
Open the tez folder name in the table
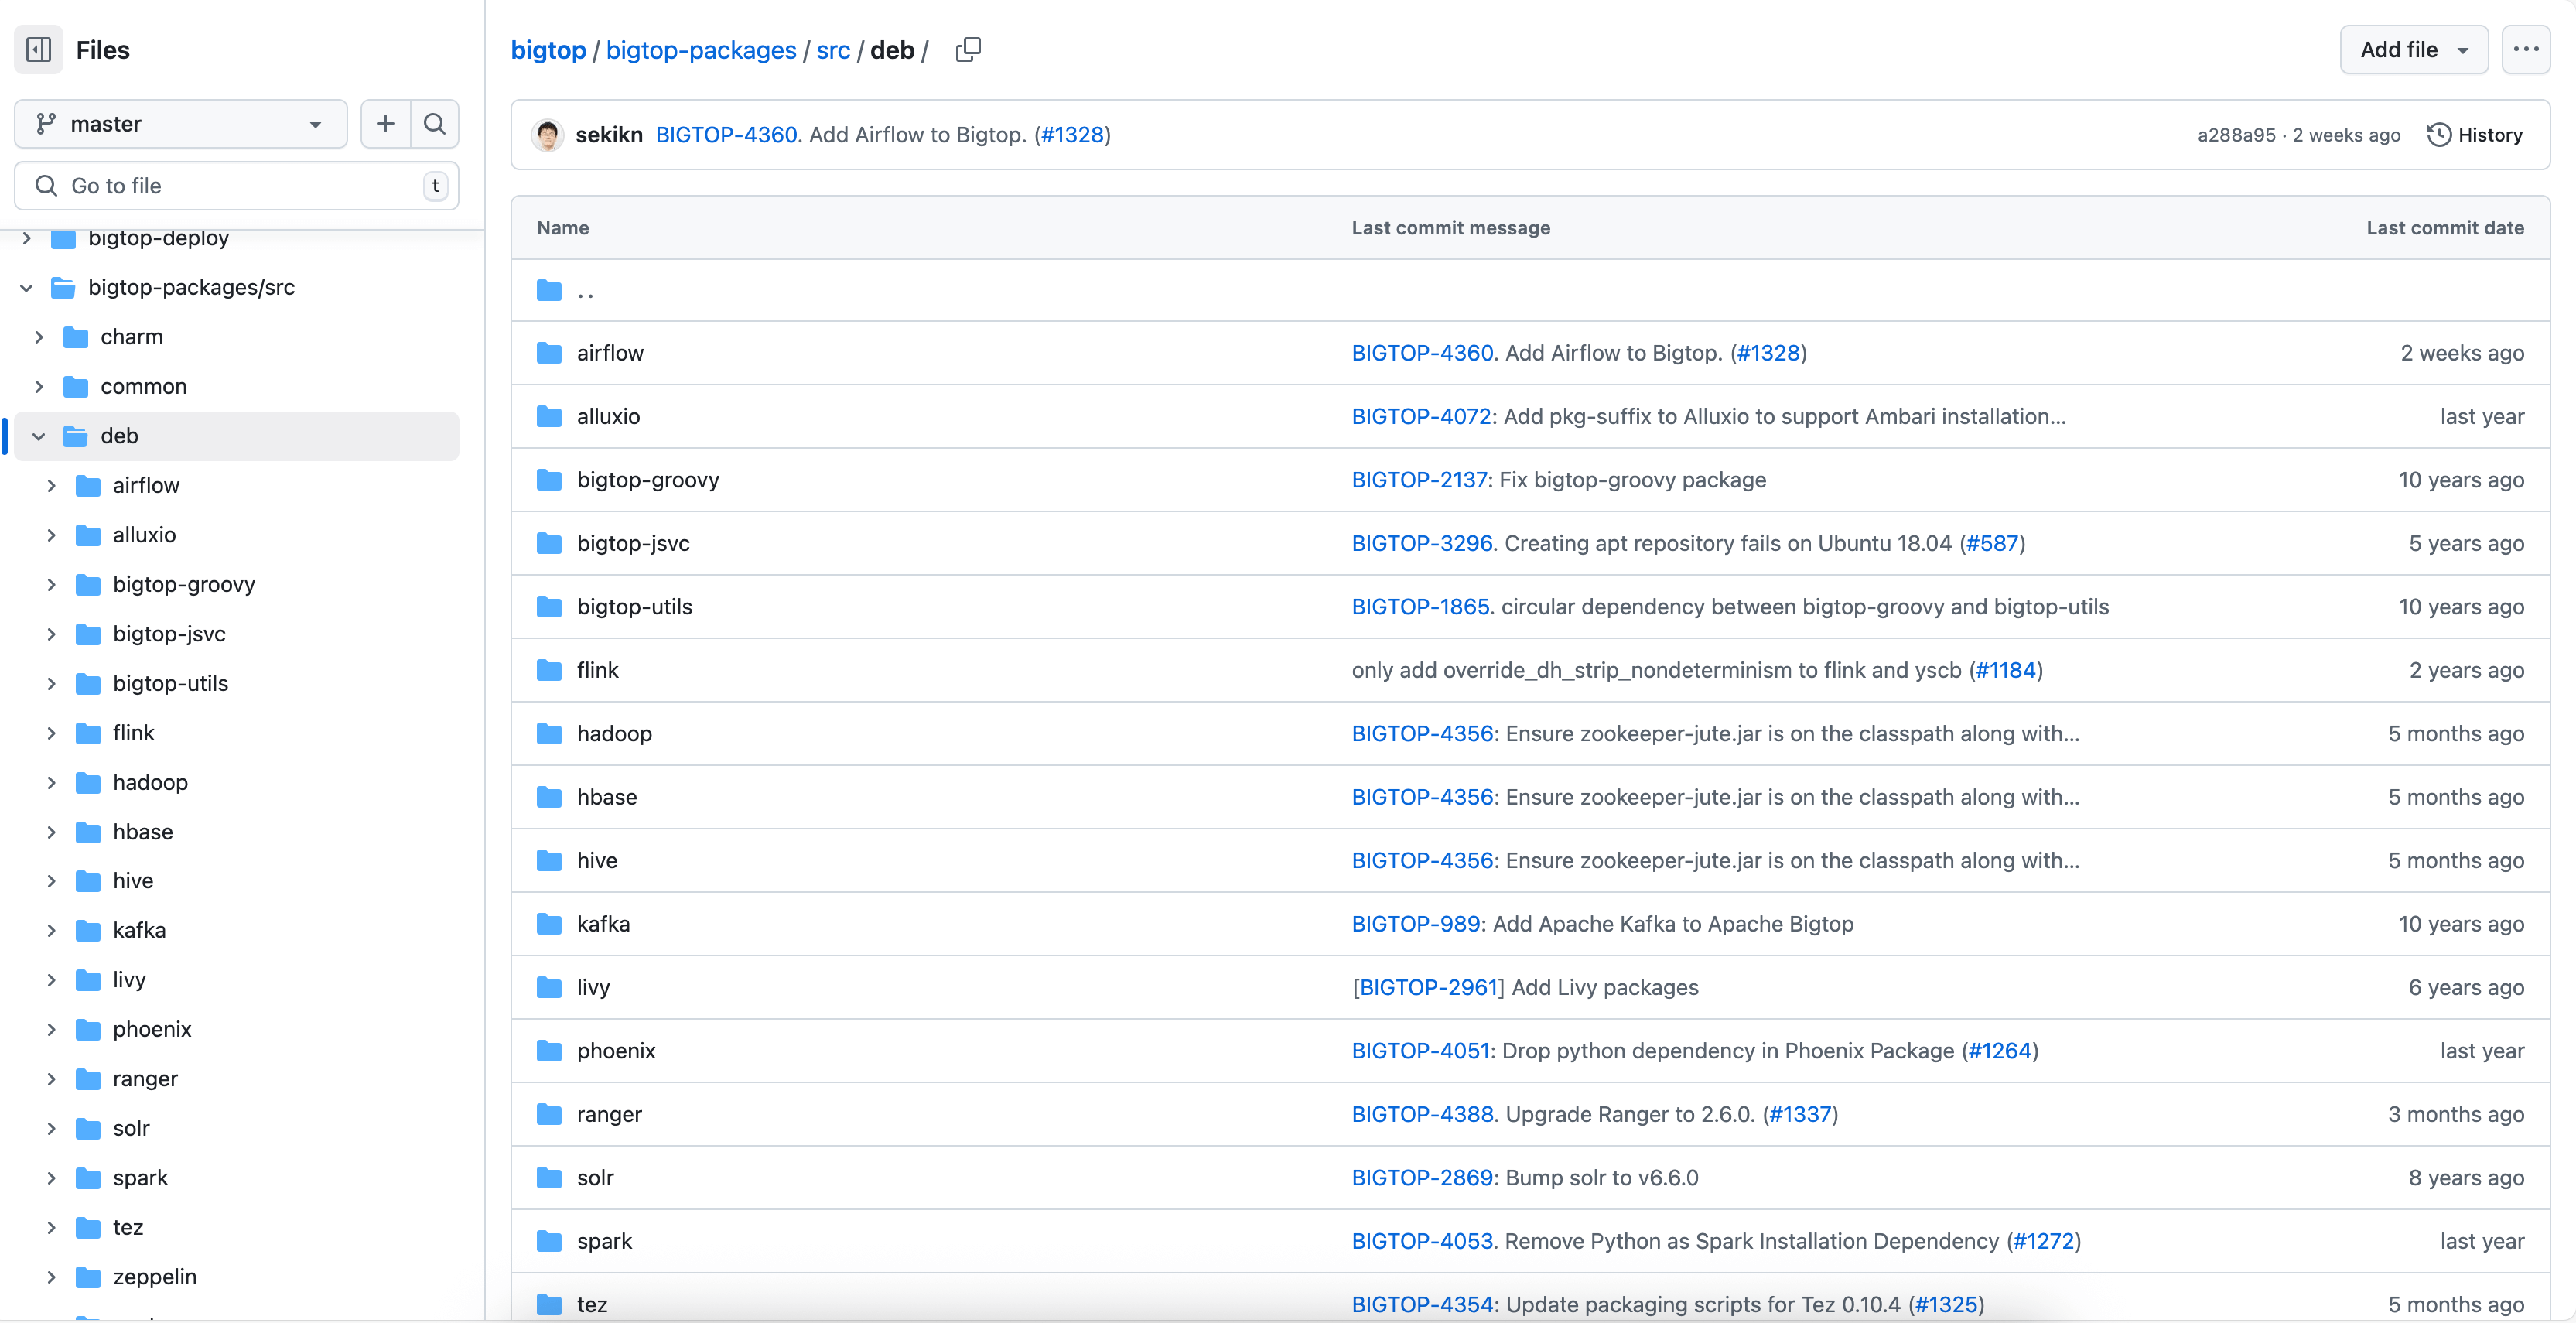592,1304
